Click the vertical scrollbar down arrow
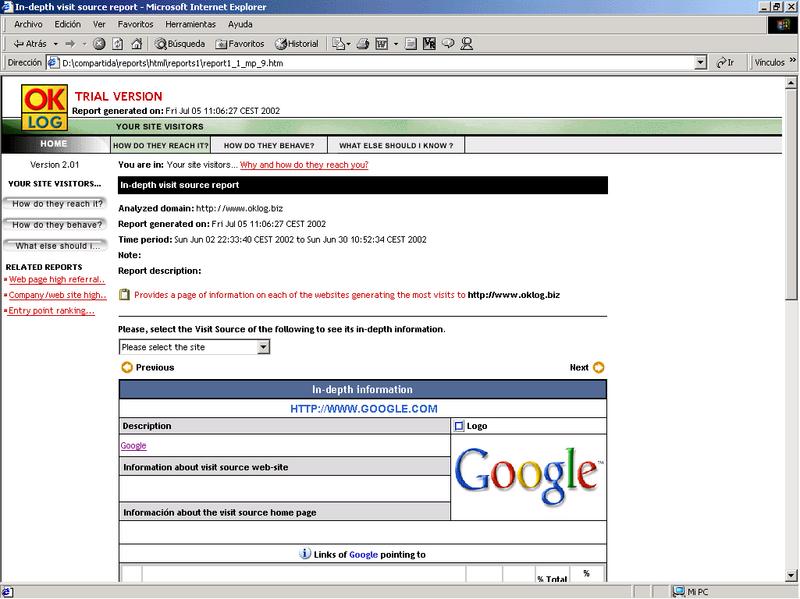This screenshot has width=800, height=599. point(791,576)
